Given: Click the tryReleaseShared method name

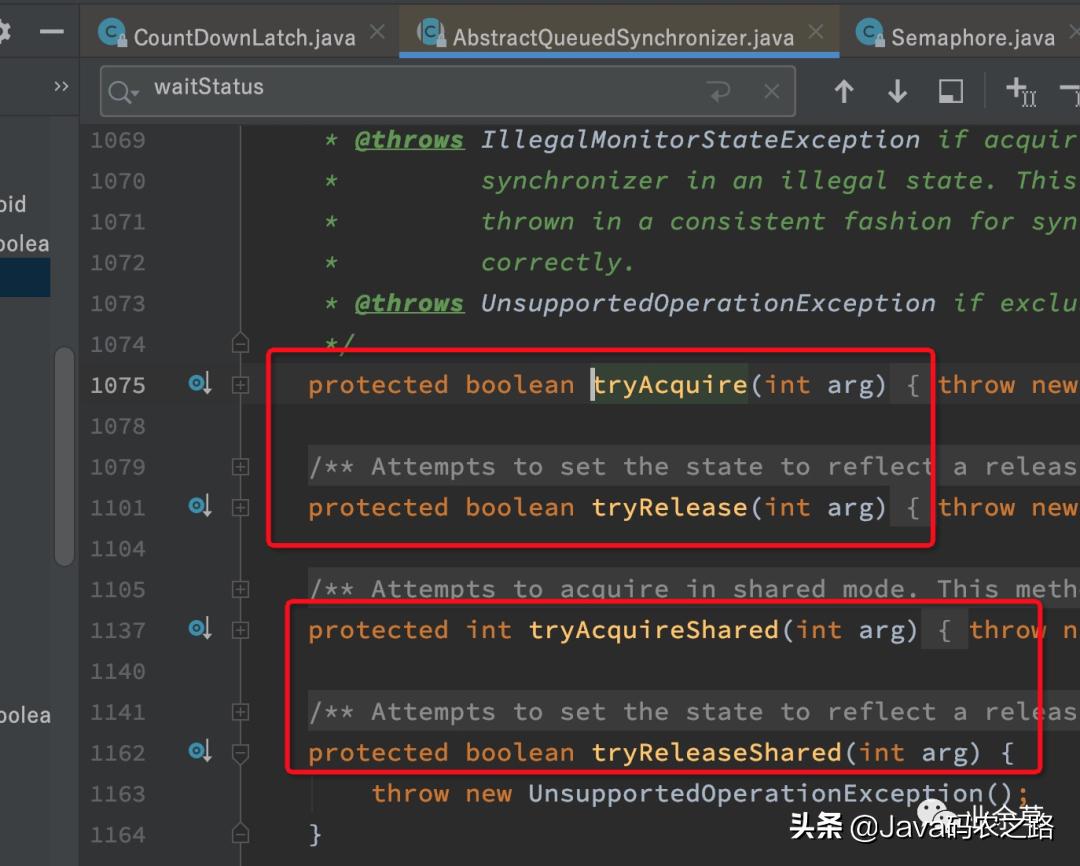Looking at the screenshot, I should [716, 752].
